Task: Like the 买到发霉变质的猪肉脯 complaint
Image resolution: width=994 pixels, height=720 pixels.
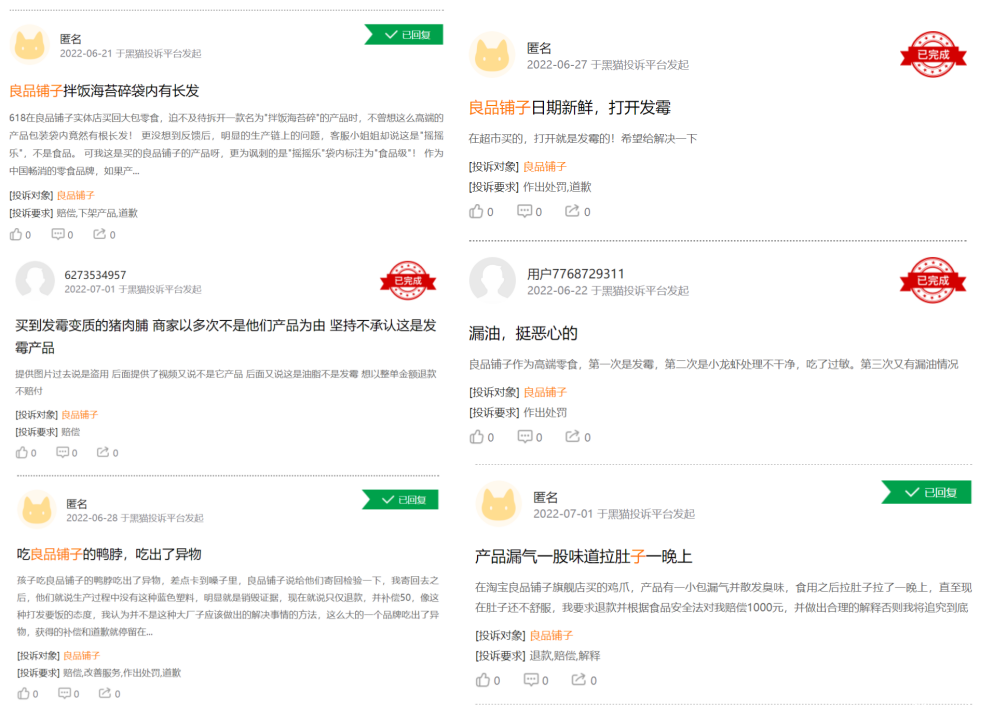Action: point(26,453)
